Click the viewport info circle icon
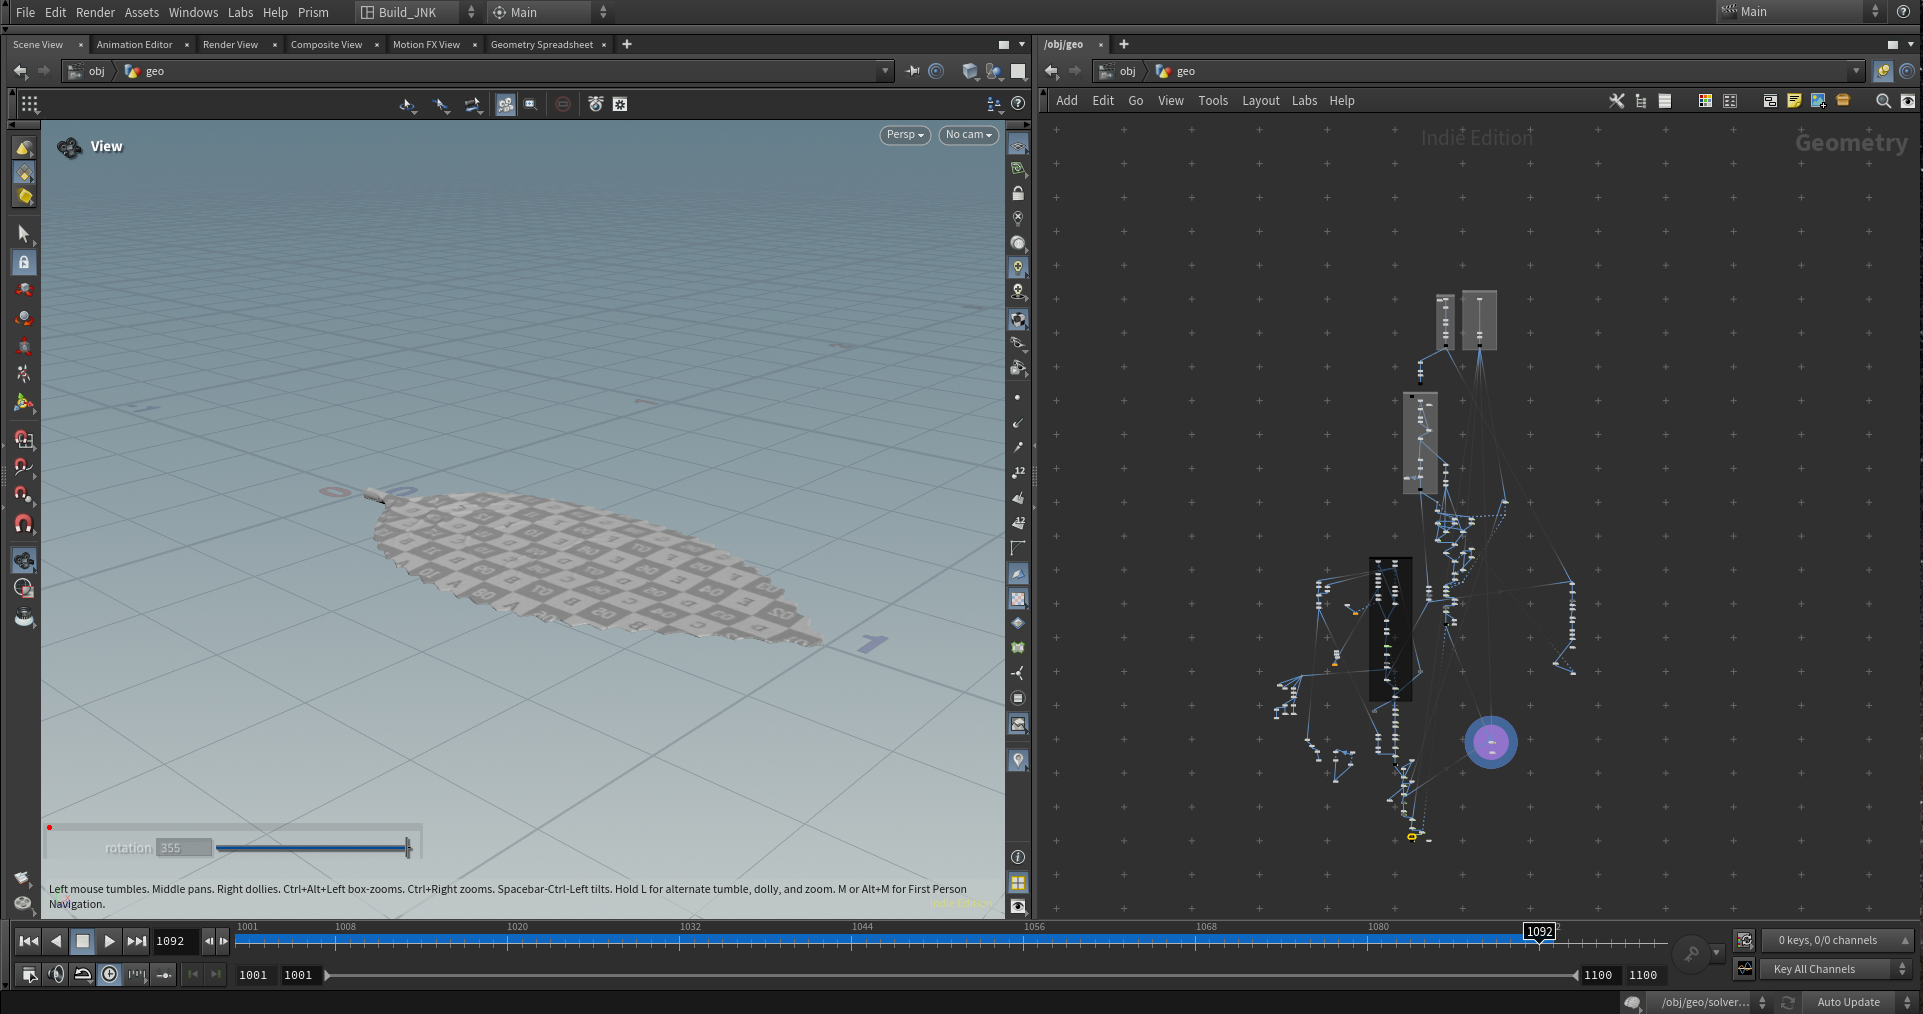 tap(1018, 857)
